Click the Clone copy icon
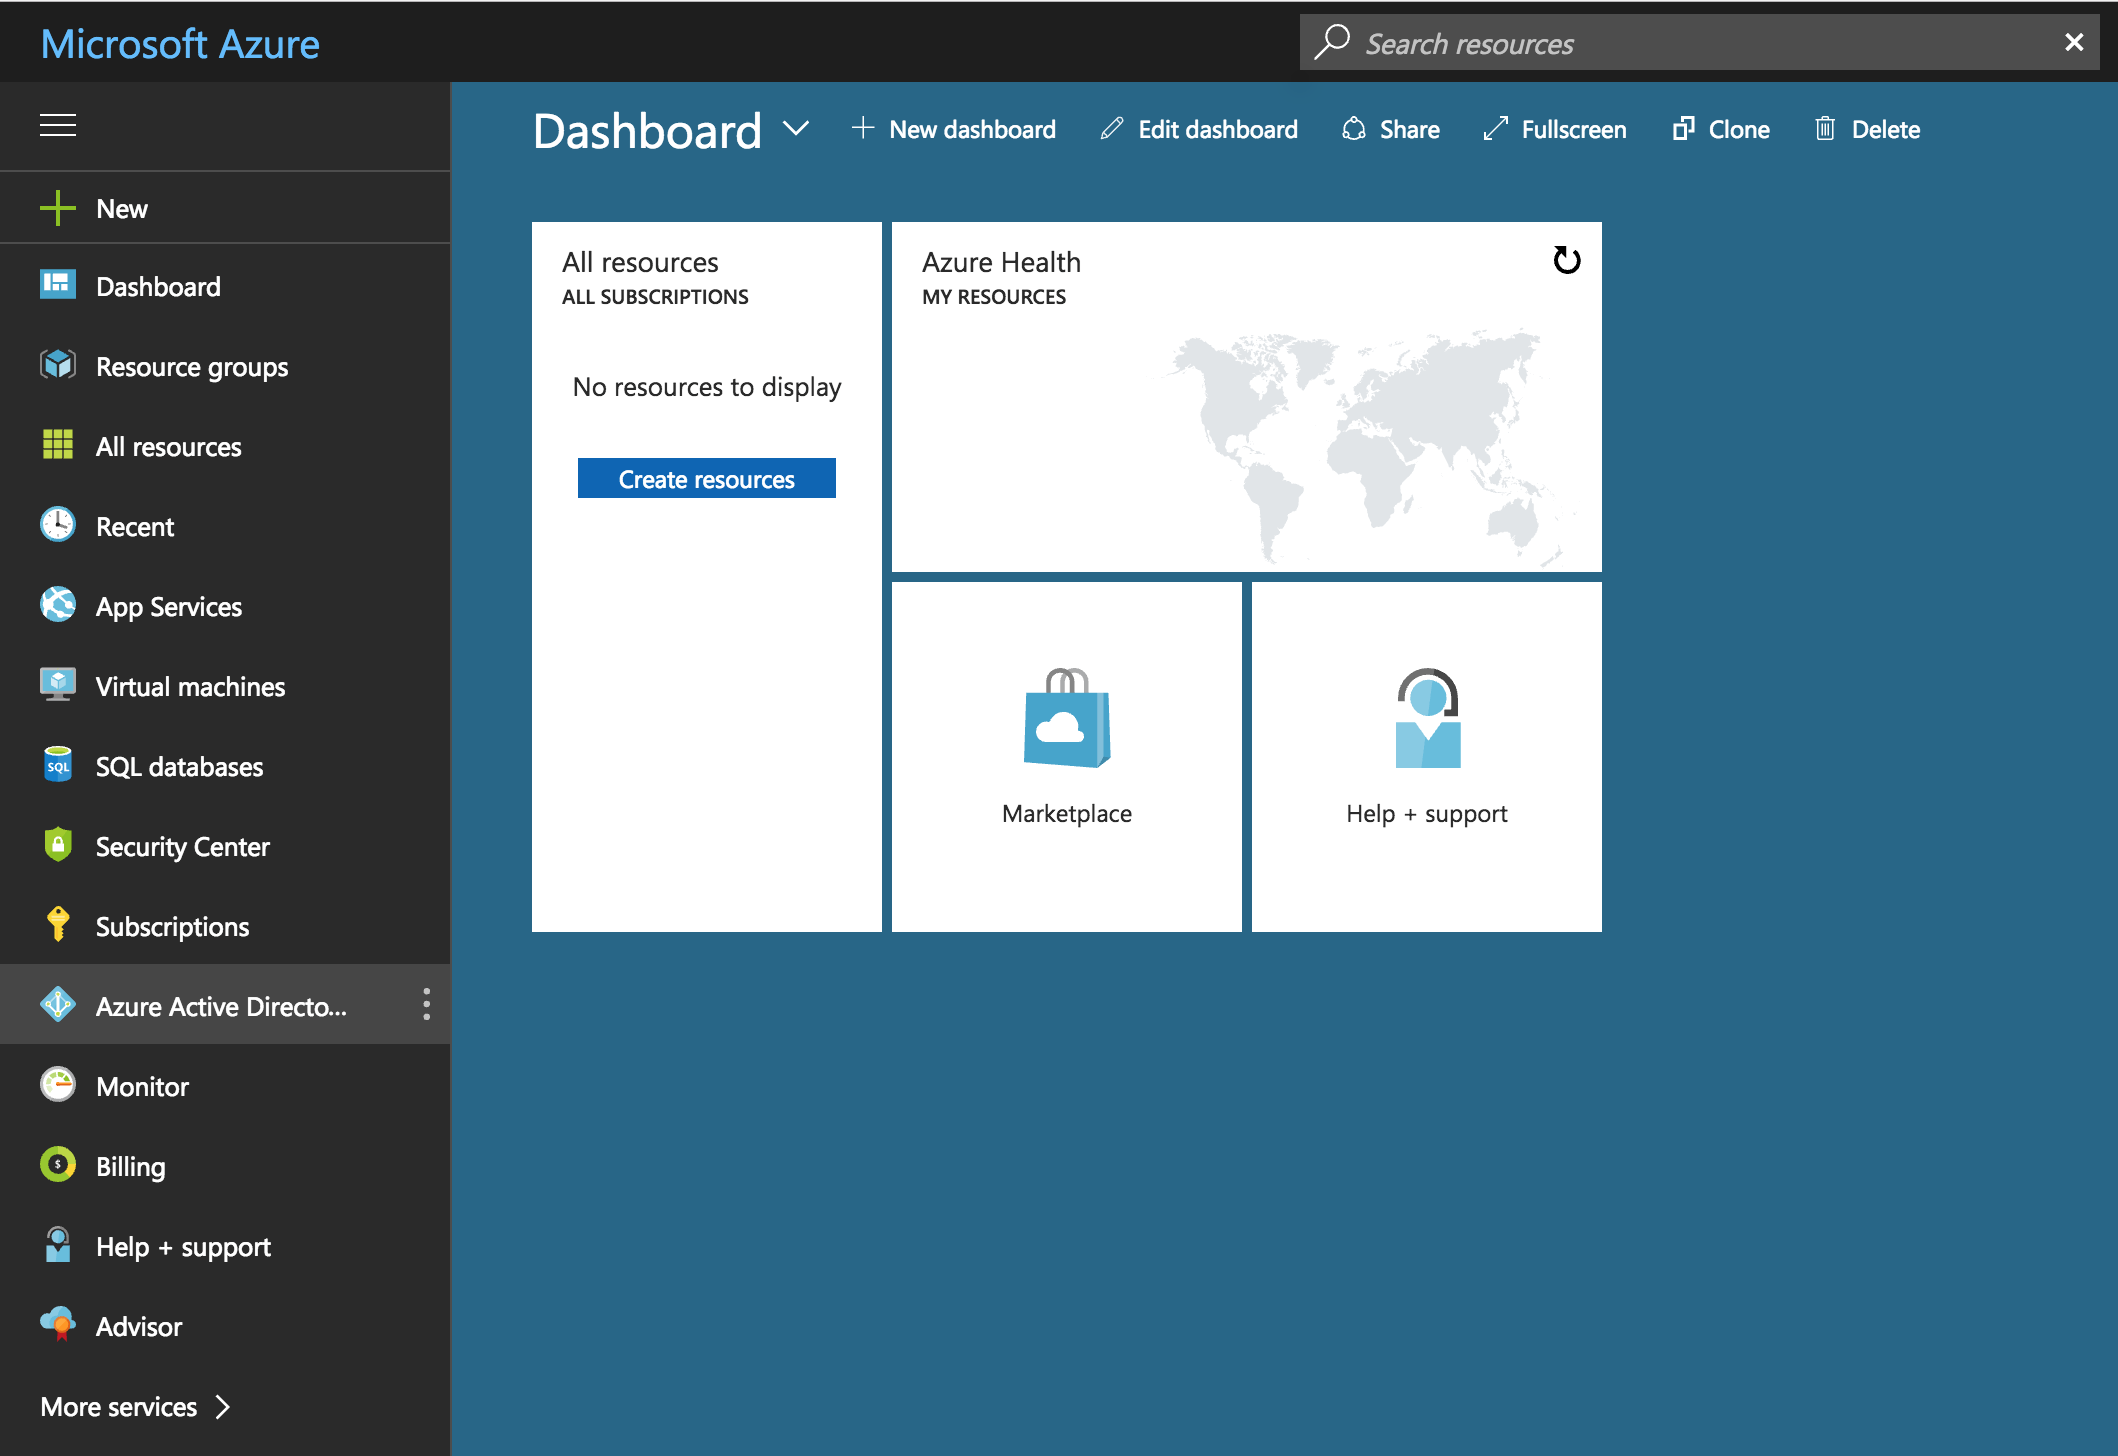 point(1683,129)
